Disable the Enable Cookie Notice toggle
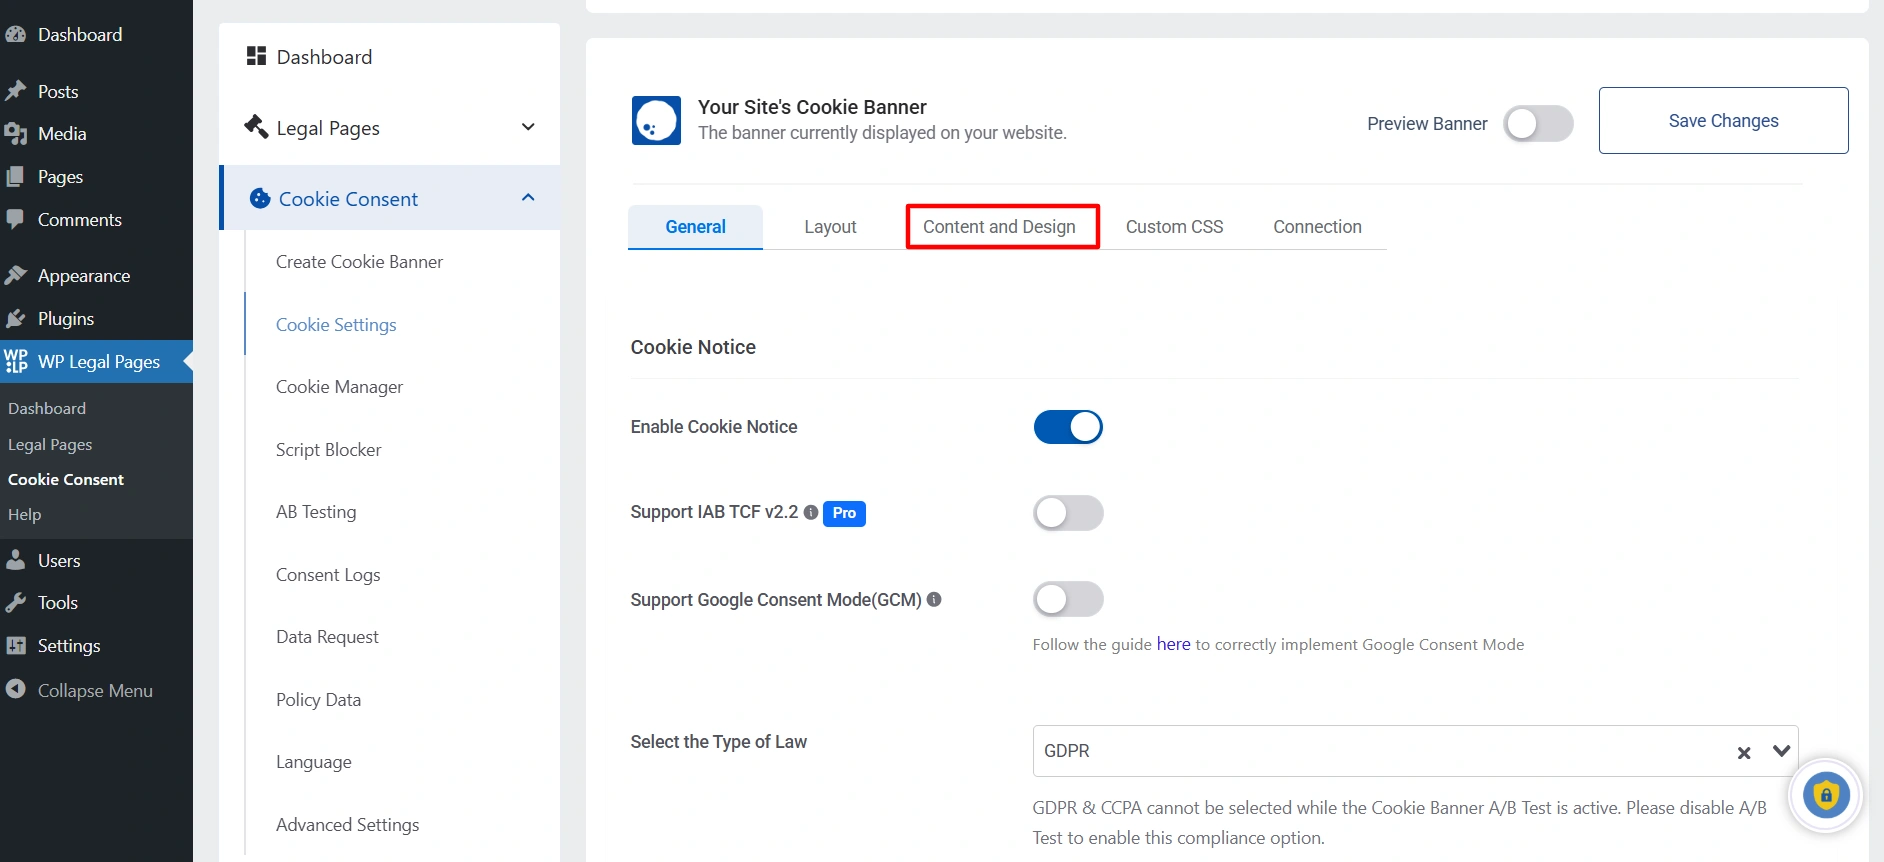This screenshot has width=1884, height=862. click(1068, 427)
